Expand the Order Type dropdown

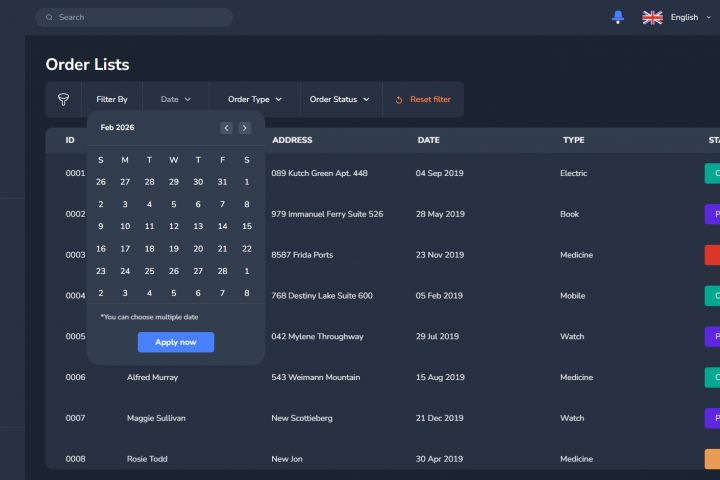(x=254, y=99)
